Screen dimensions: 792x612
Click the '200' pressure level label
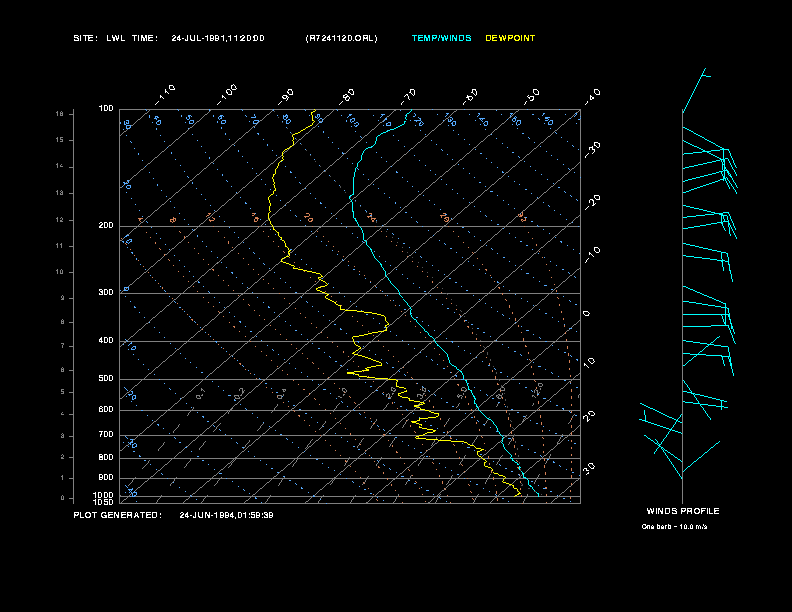[106, 226]
